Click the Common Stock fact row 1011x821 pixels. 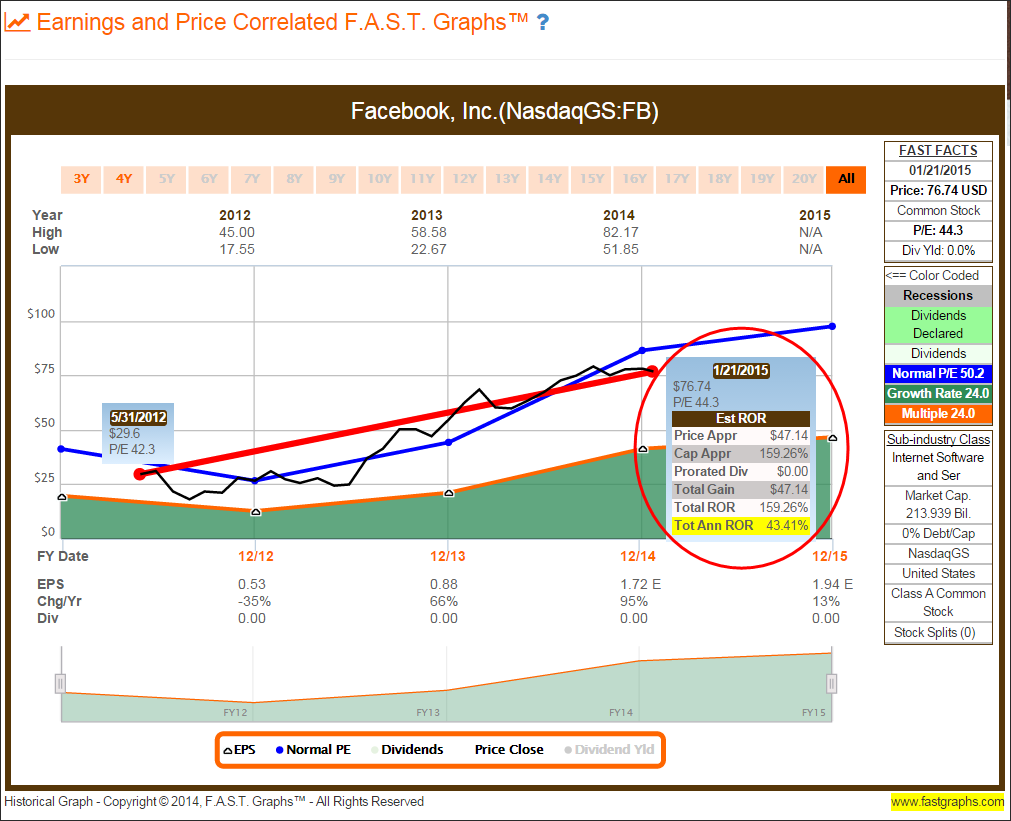tap(938, 210)
